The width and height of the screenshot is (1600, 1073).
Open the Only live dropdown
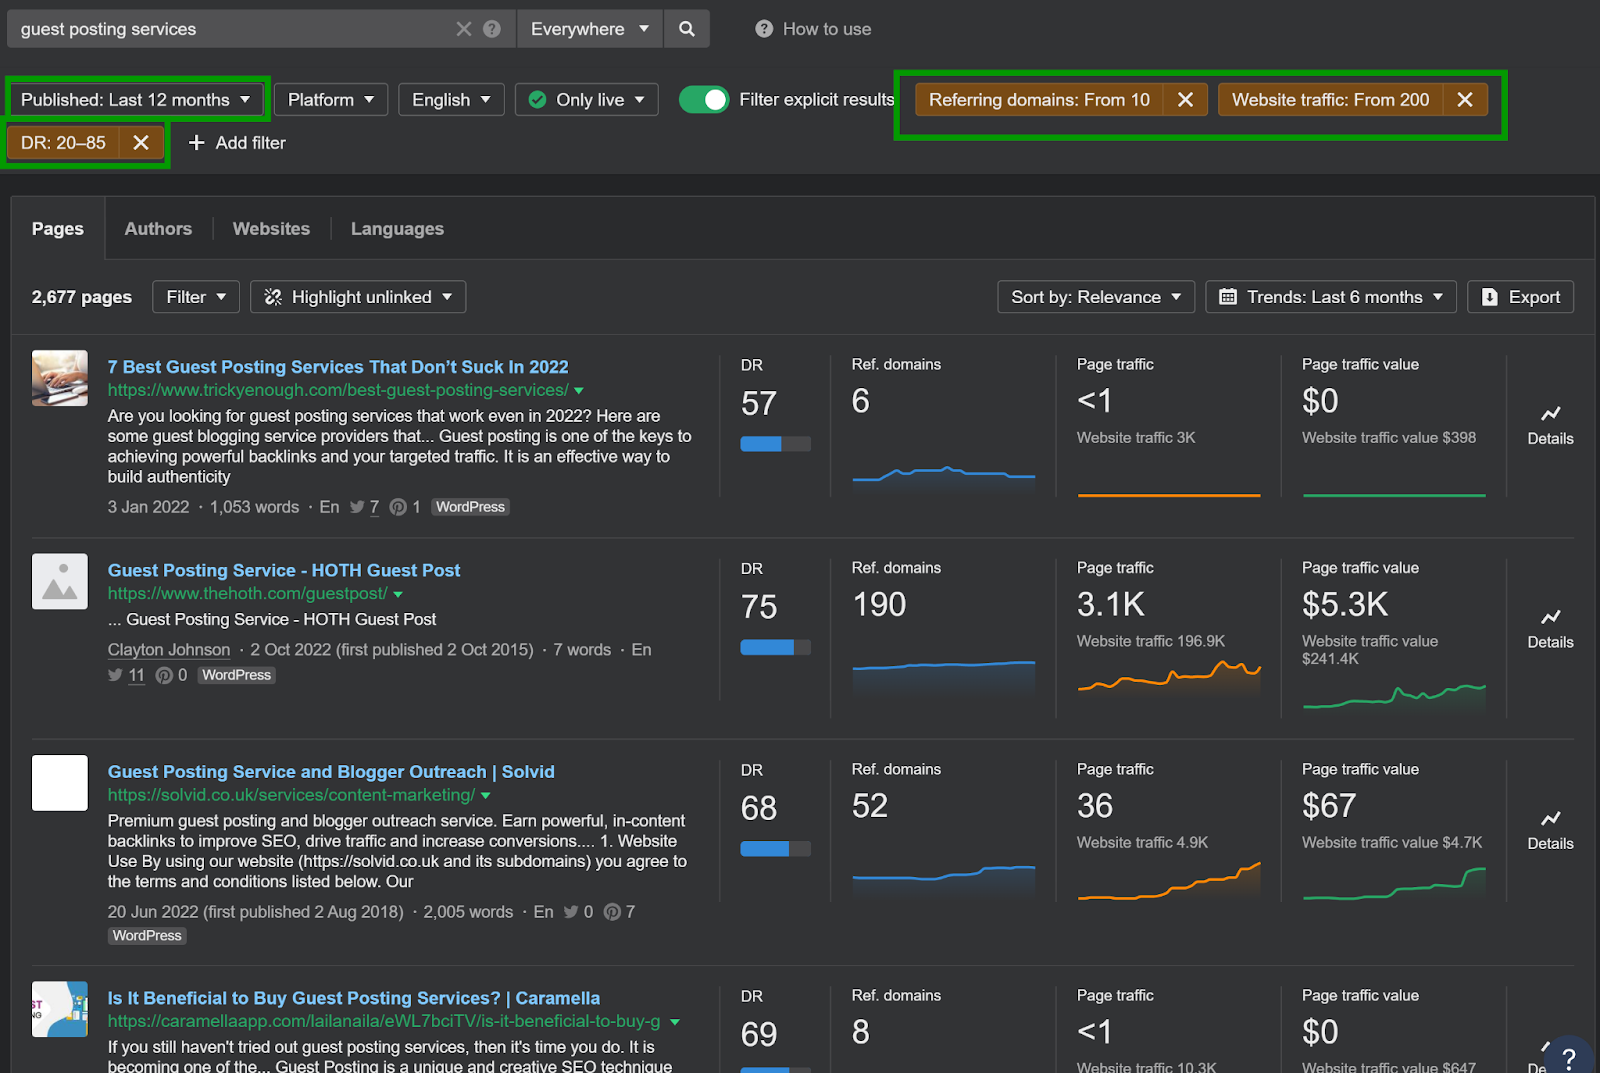588,100
